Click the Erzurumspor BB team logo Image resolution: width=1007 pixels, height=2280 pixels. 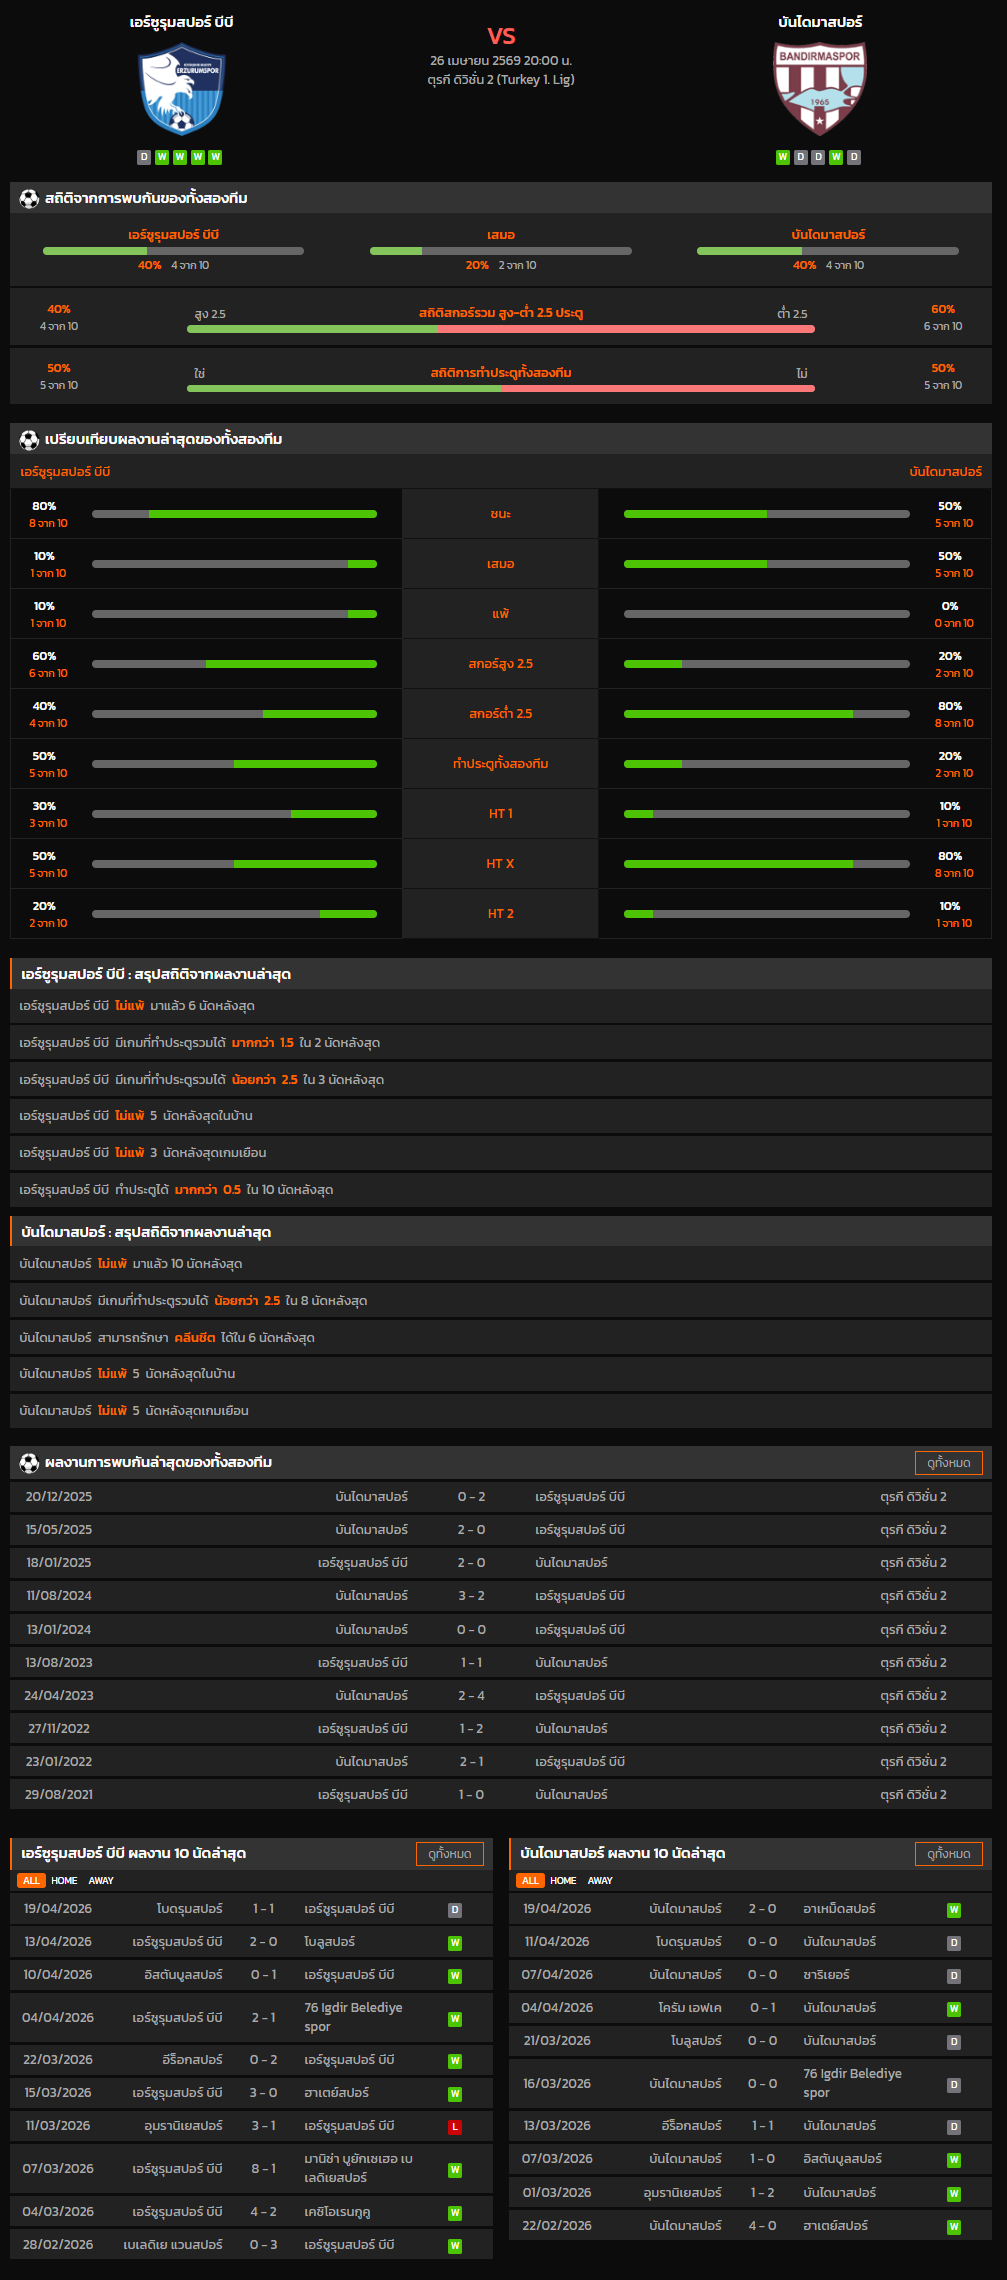click(182, 90)
